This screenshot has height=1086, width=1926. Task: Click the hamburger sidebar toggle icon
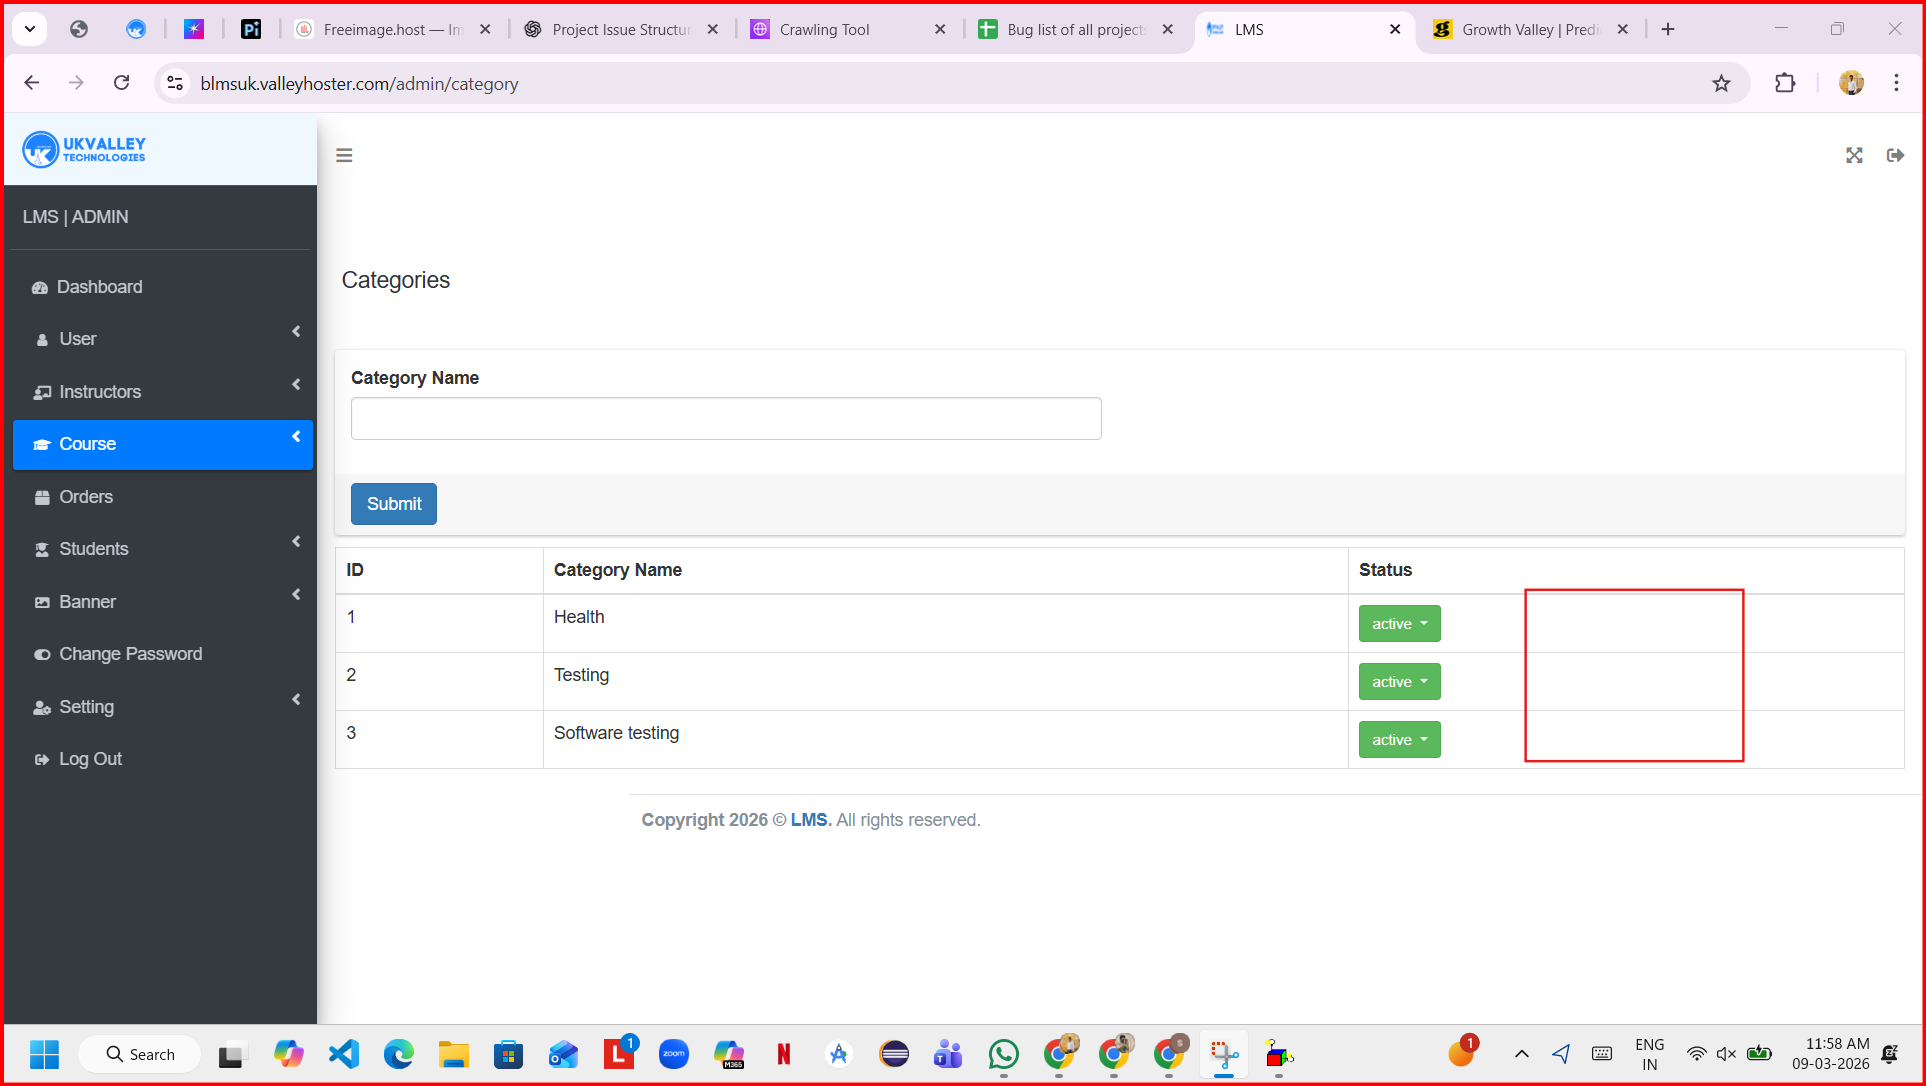point(344,155)
